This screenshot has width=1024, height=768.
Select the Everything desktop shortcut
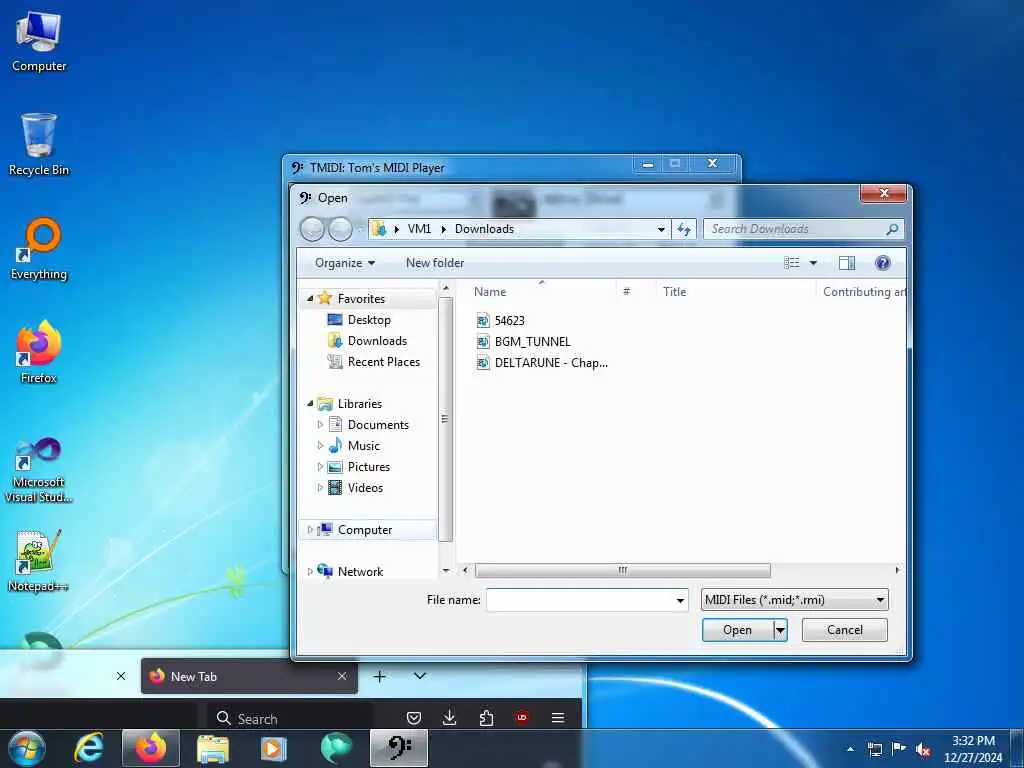[x=39, y=249]
